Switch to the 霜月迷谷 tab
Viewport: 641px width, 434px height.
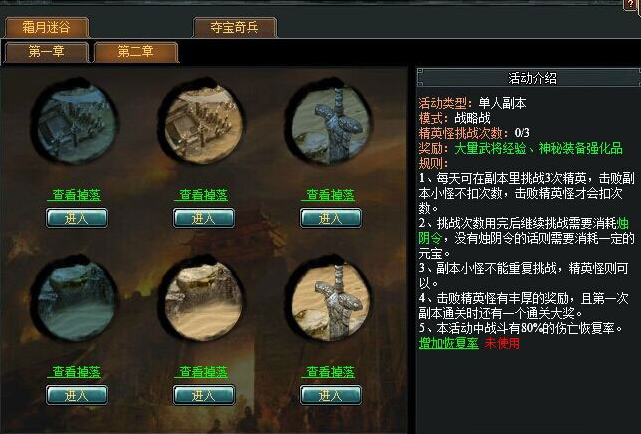[x=47, y=27]
